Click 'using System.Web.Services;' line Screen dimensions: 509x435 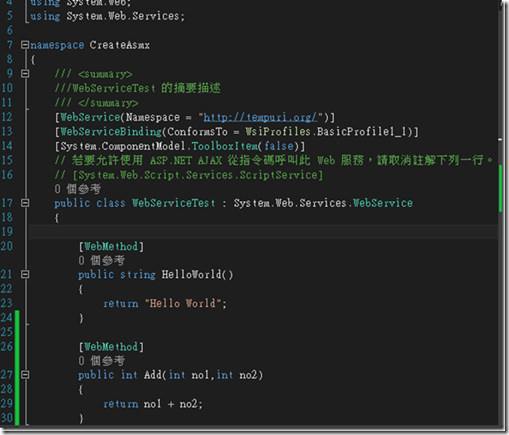click(x=107, y=16)
